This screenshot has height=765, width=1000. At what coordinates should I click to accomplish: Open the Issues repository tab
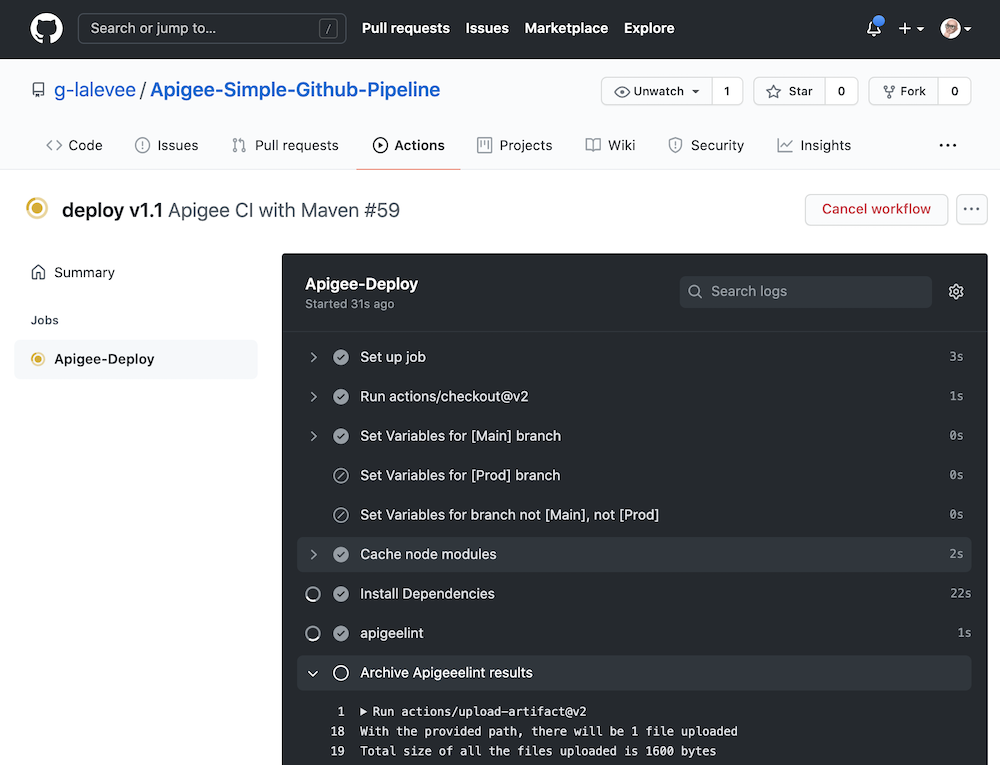click(166, 145)
